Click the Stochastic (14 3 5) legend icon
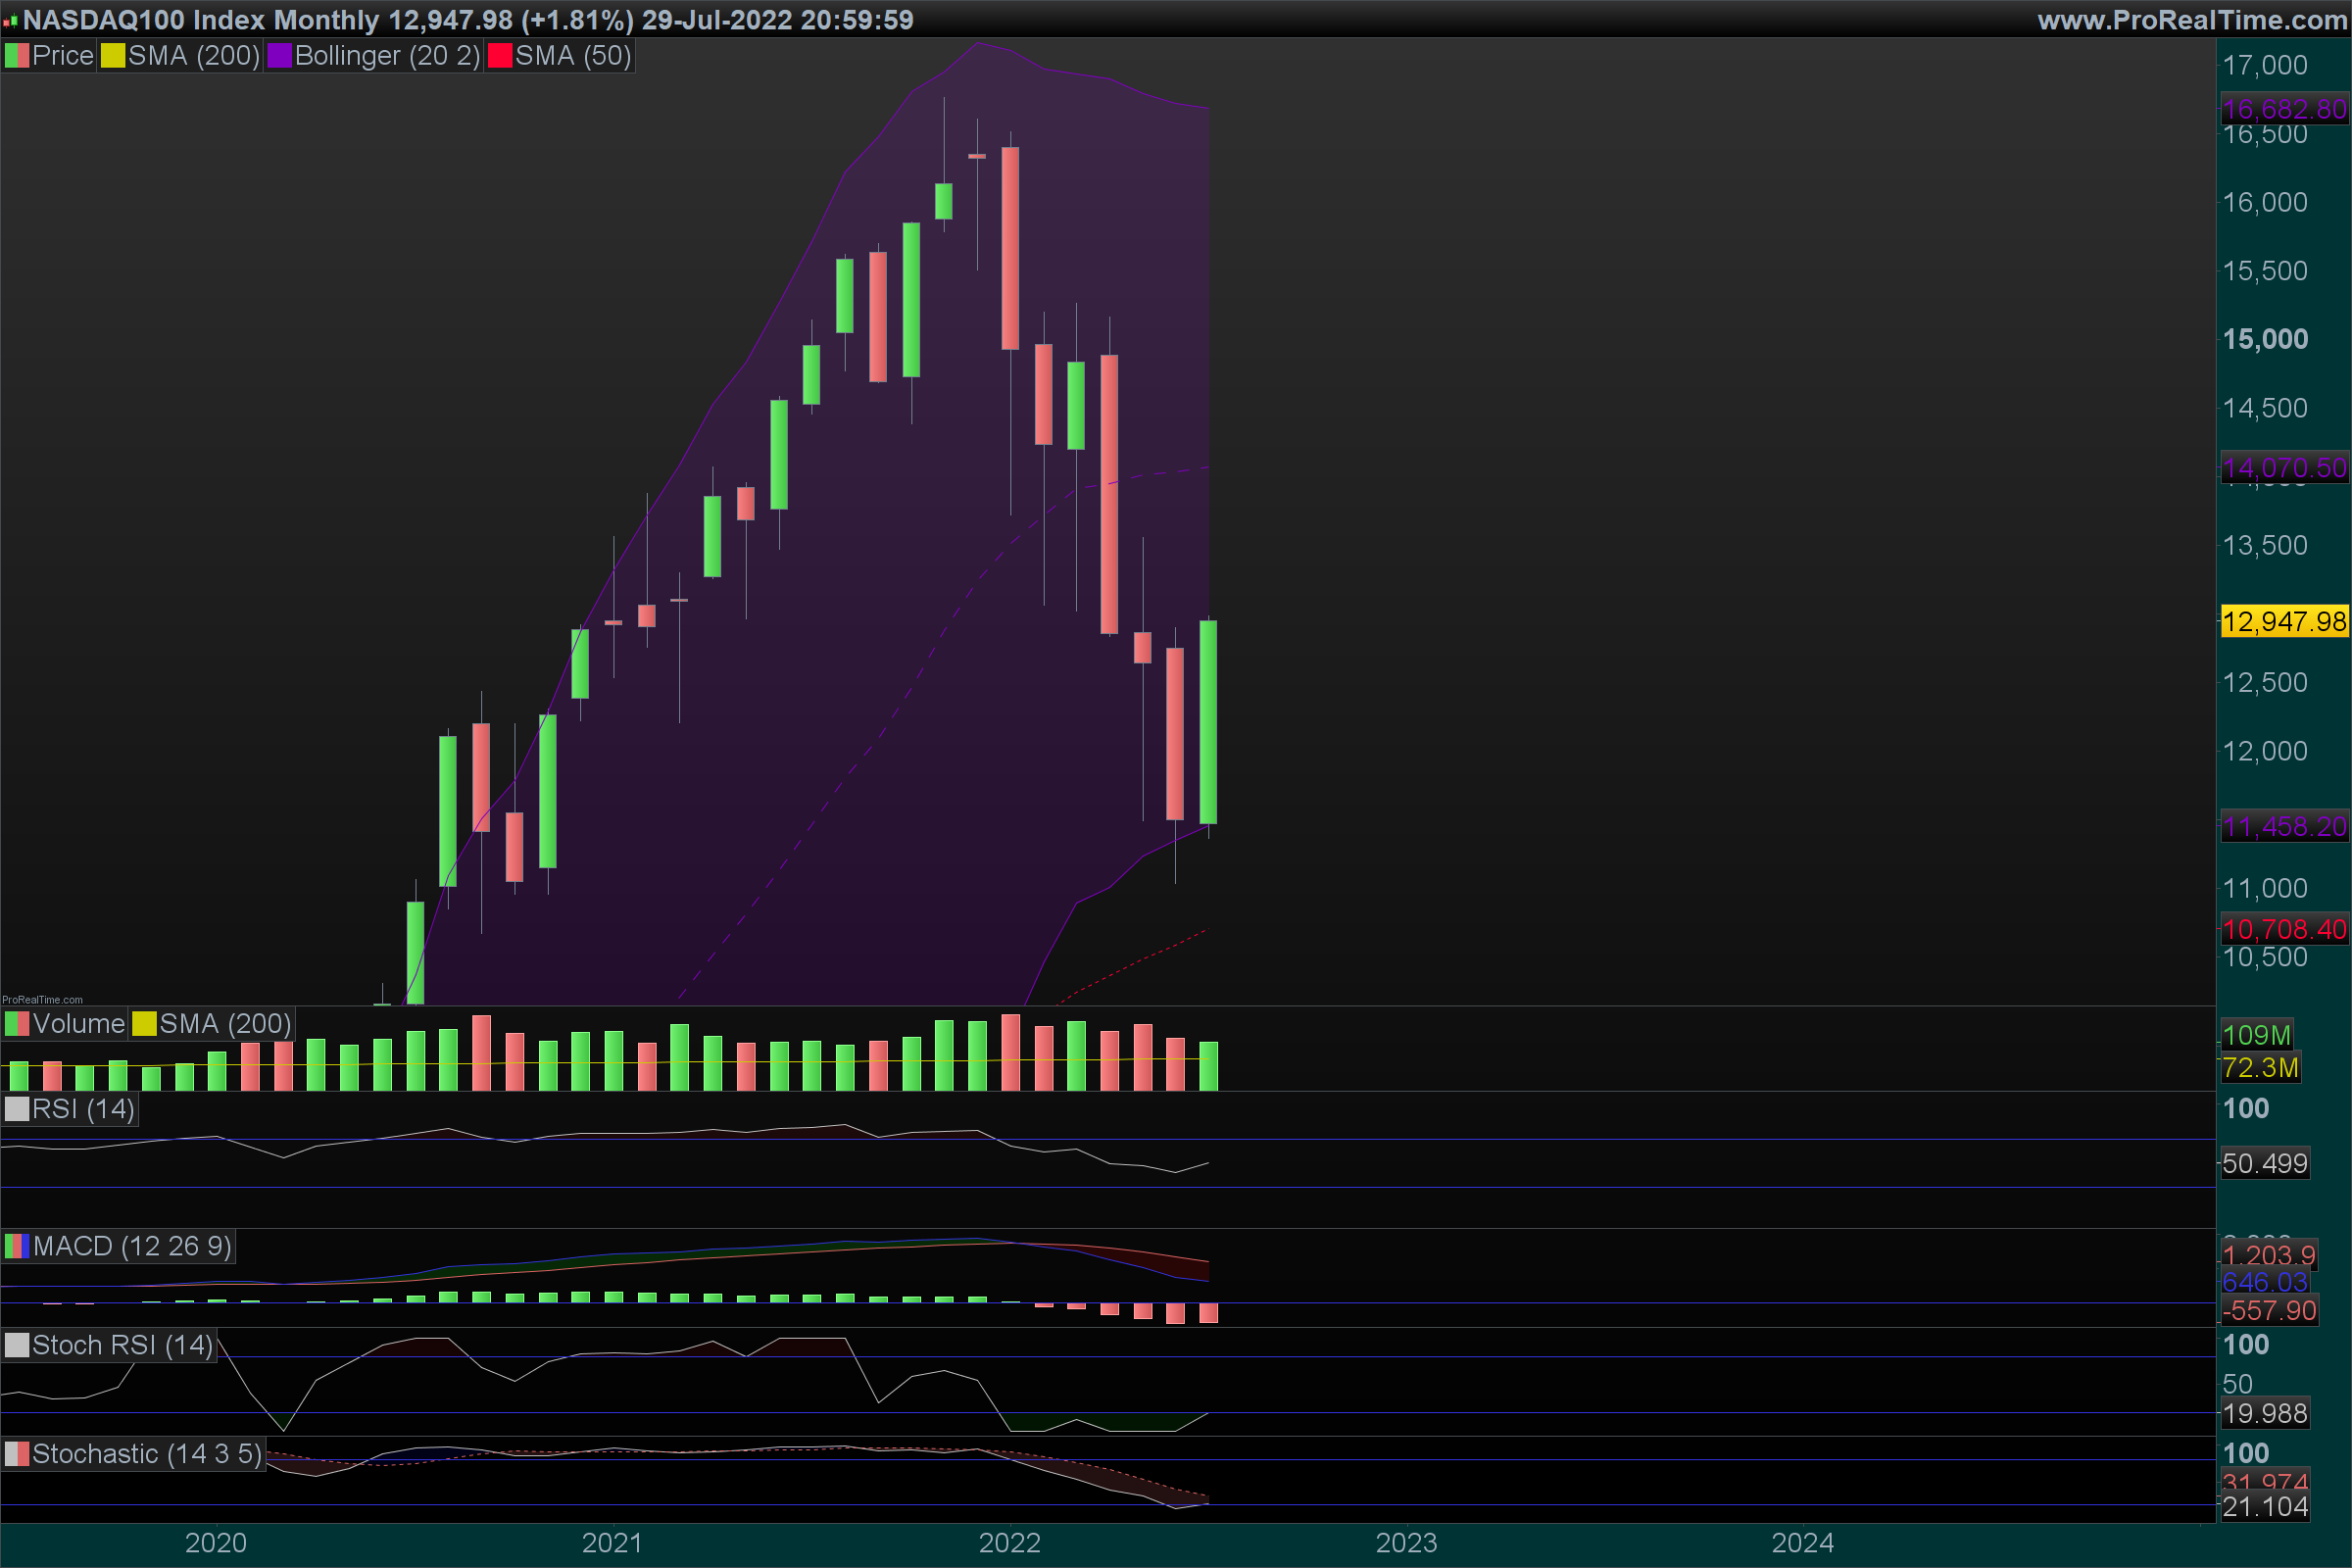Screen dimensions: 2352x1568 click(x=17, y=1454)
